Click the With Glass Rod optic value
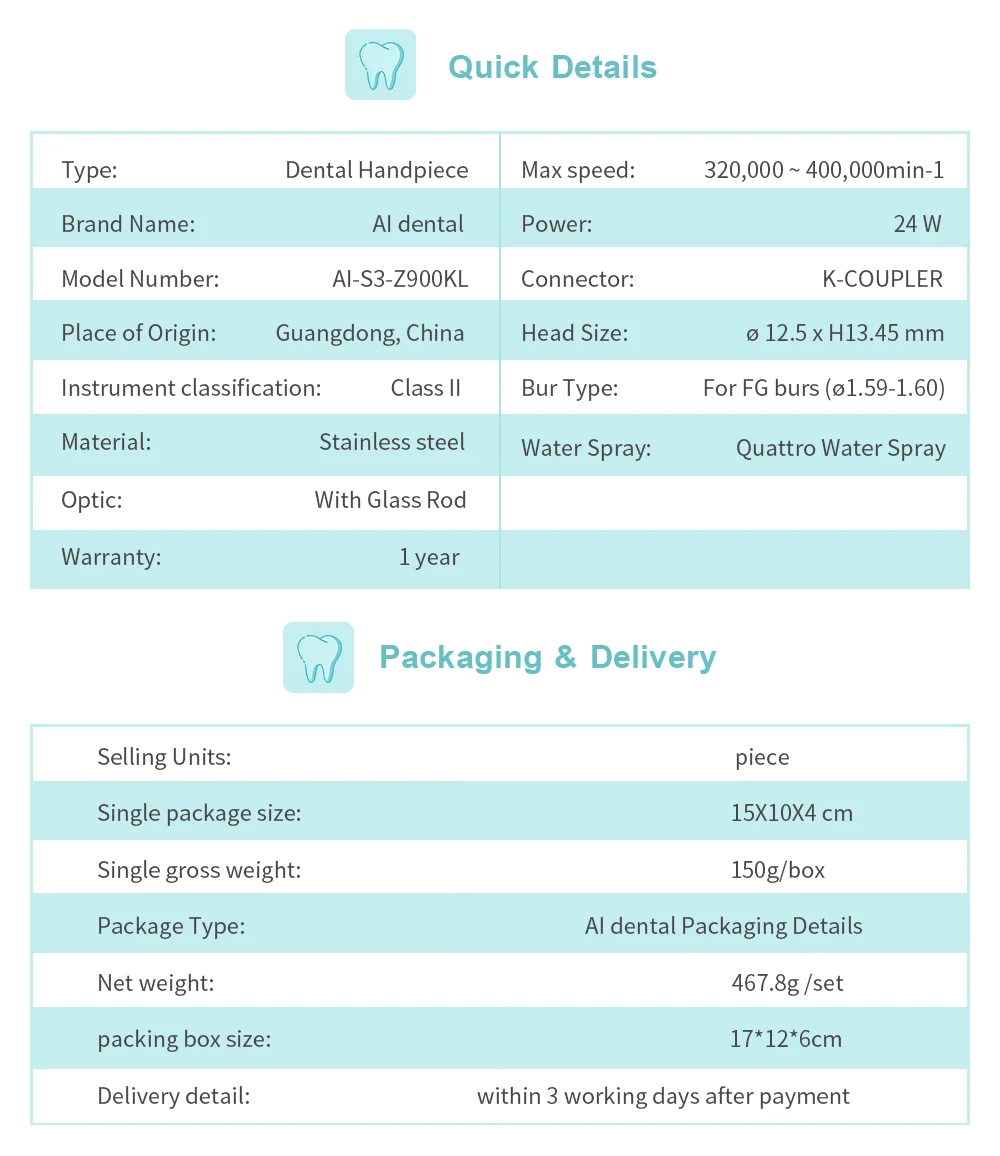 pos(390,500)
